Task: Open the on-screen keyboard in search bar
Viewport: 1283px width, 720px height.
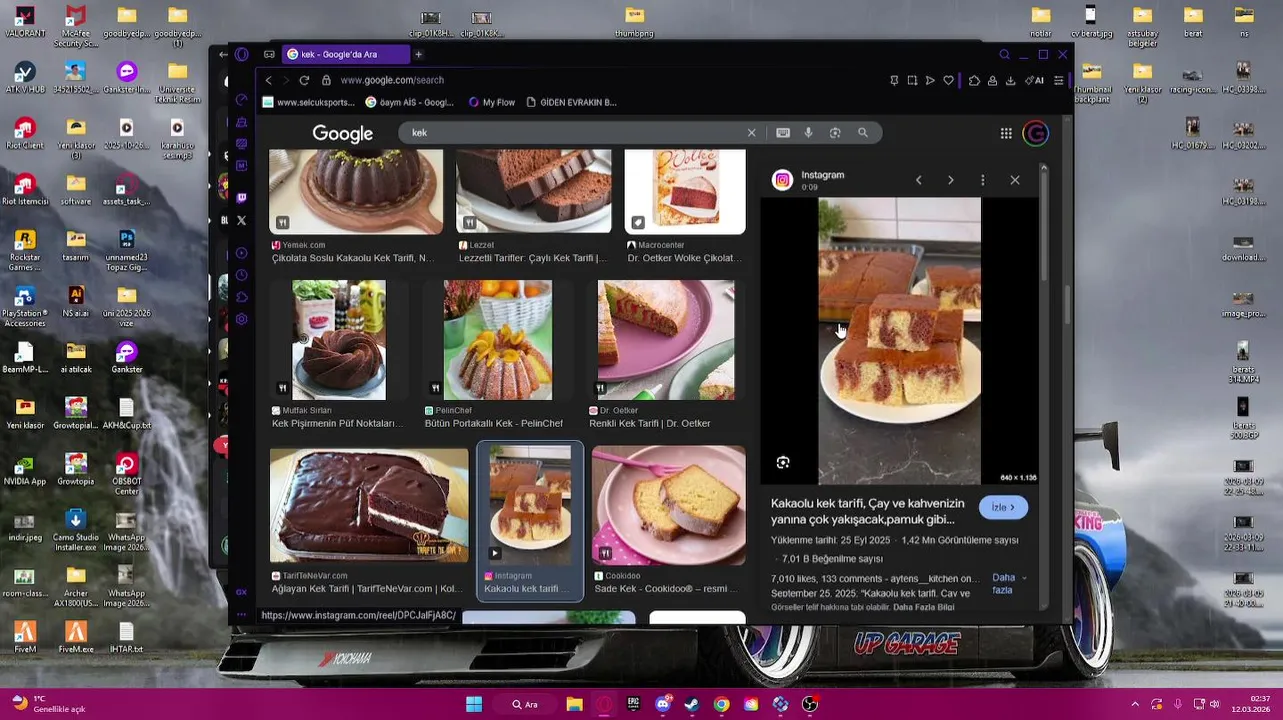Action: tap(783, 132)
